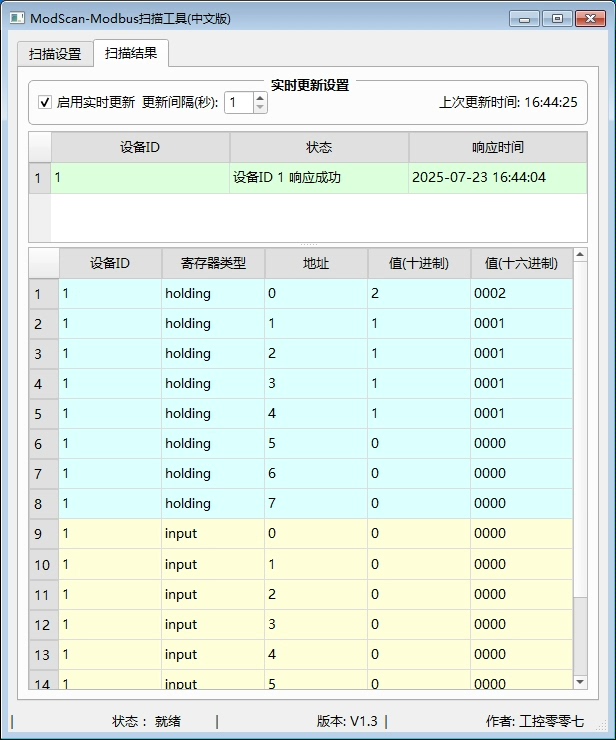Click the 状态 column header
This screenshot has height=740, width=616.
[319, 147]
